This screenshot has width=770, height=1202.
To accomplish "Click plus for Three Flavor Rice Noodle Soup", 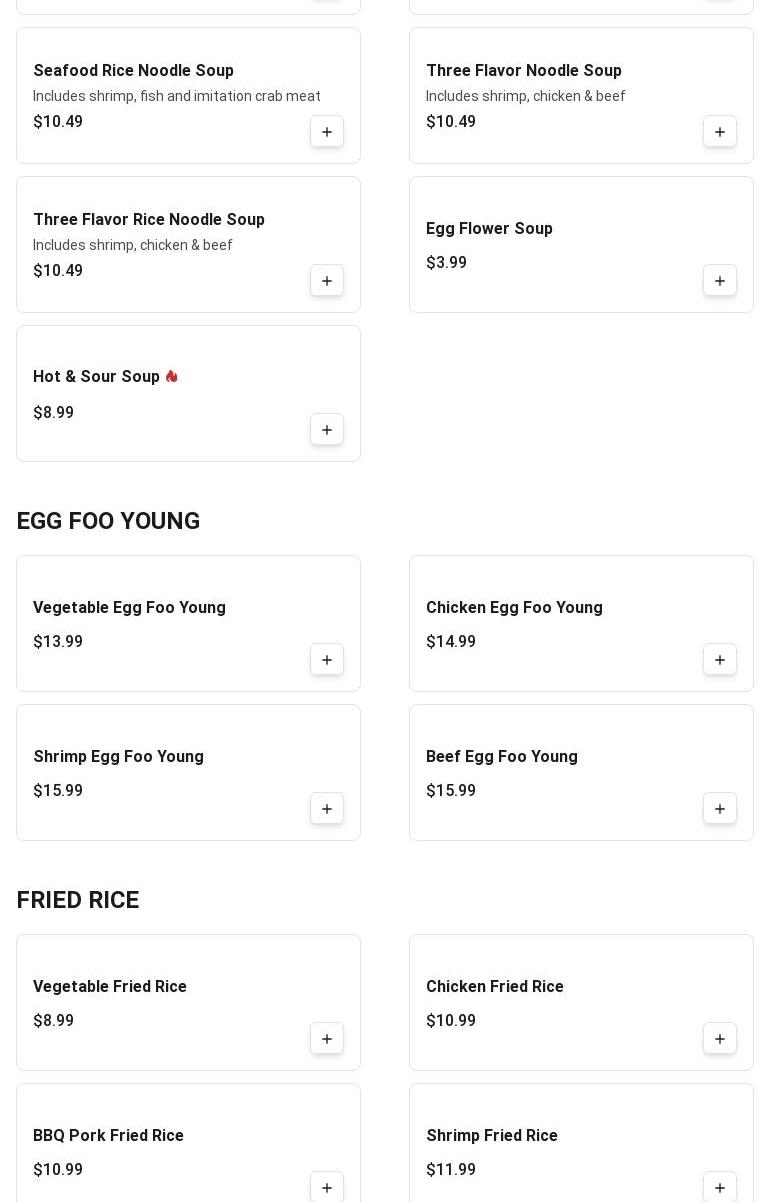I will [327, 281].
